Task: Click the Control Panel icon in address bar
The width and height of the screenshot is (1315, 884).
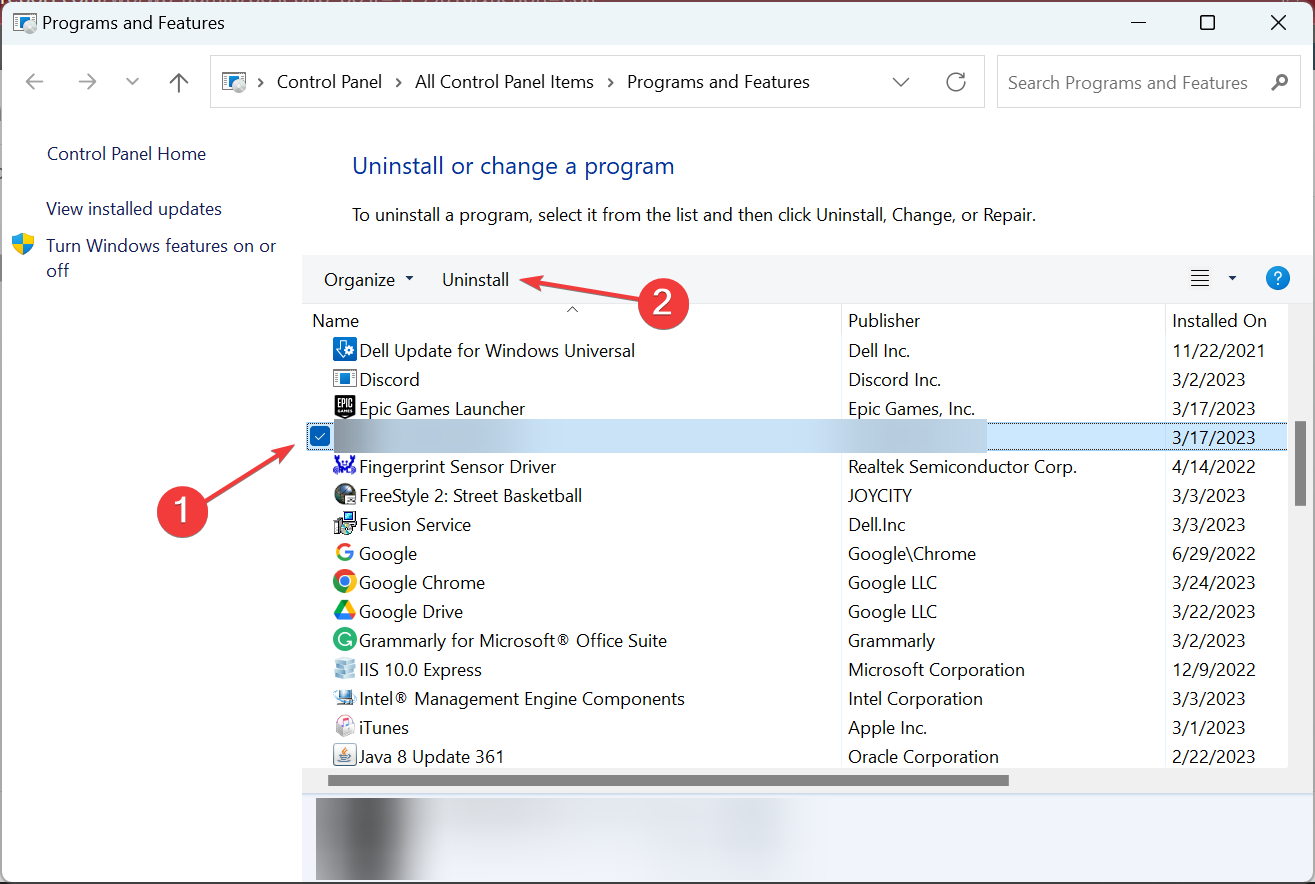Action: tap(233, 82)
